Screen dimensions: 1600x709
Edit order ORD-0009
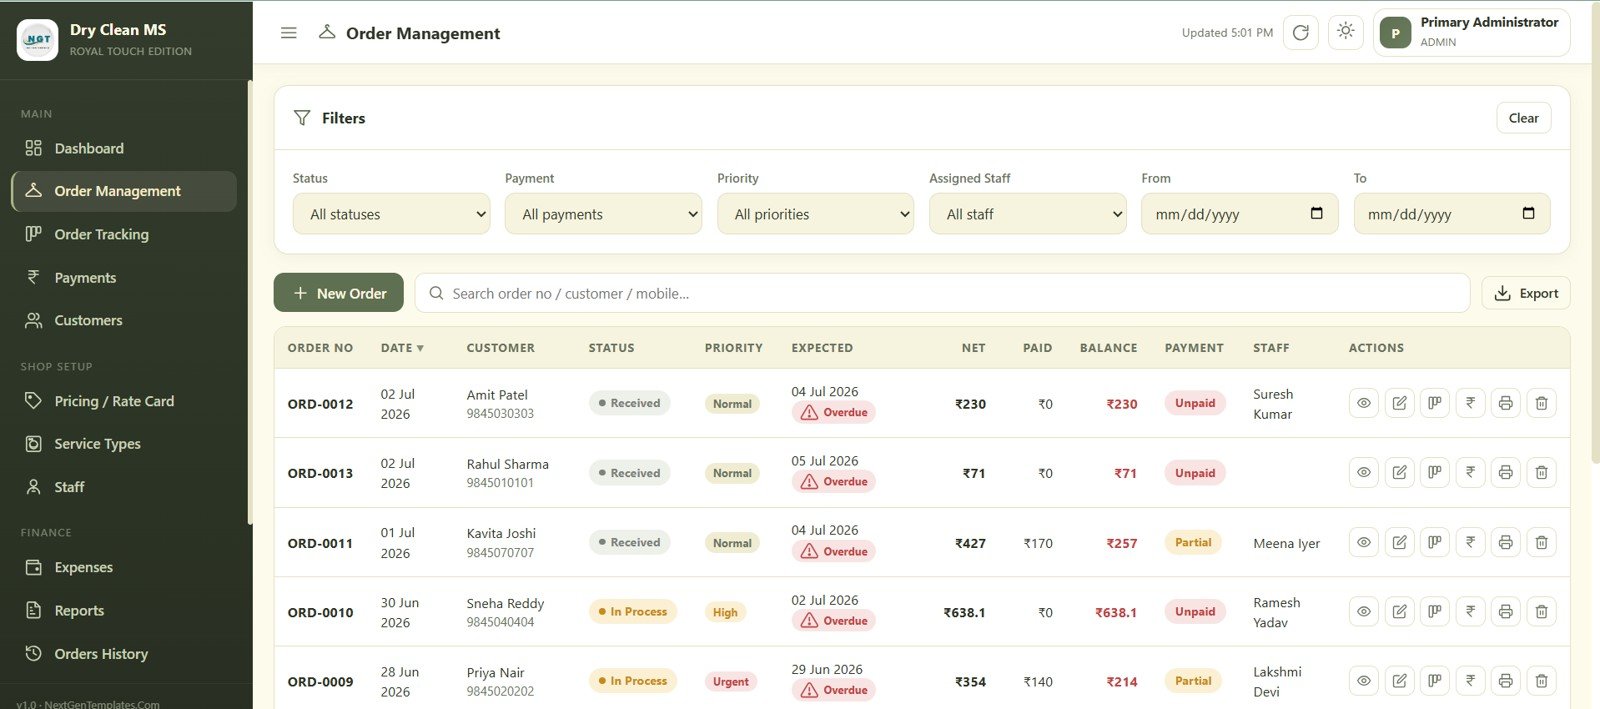(1400, 681)
